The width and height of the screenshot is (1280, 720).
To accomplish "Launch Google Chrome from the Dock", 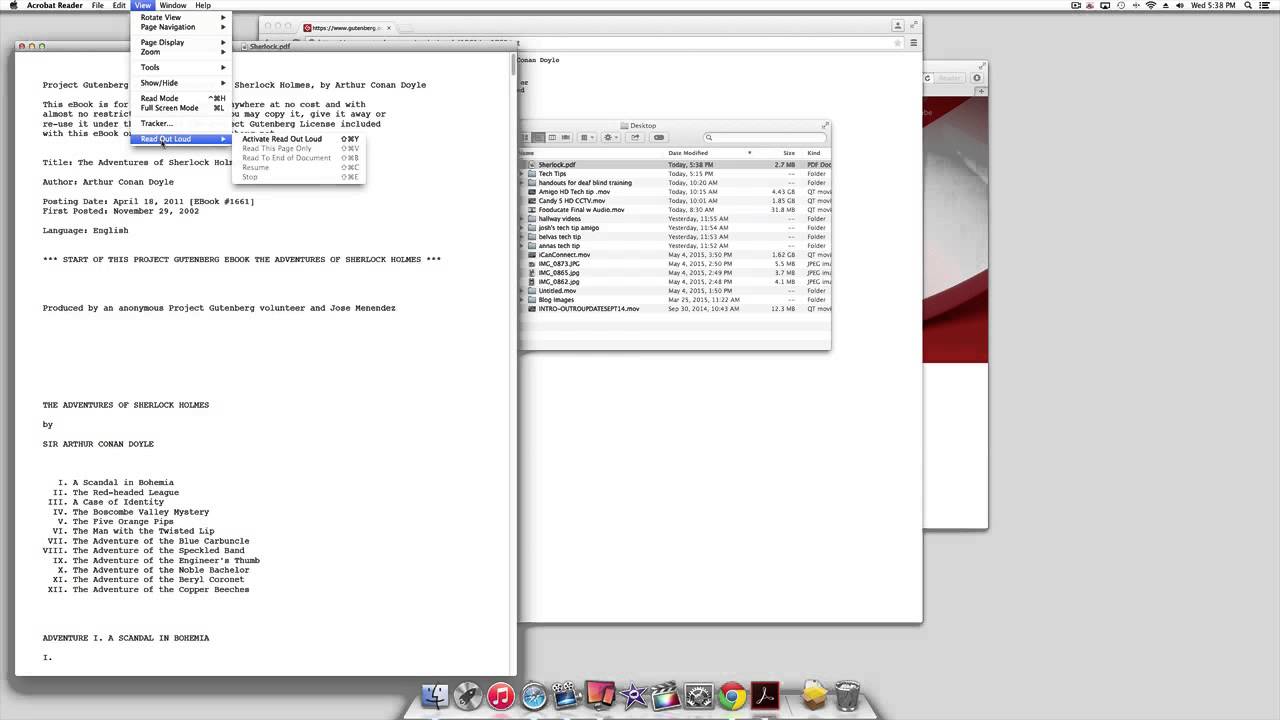I will [x=732, y=696].
